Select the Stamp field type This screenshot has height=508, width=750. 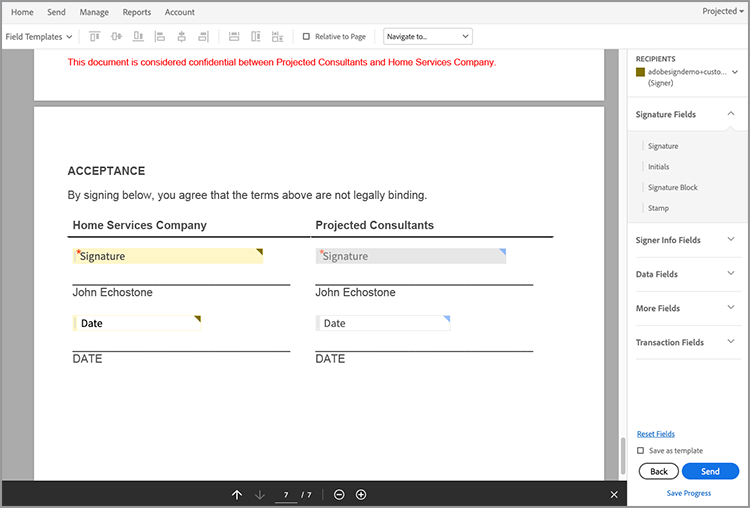coord(658,208)
